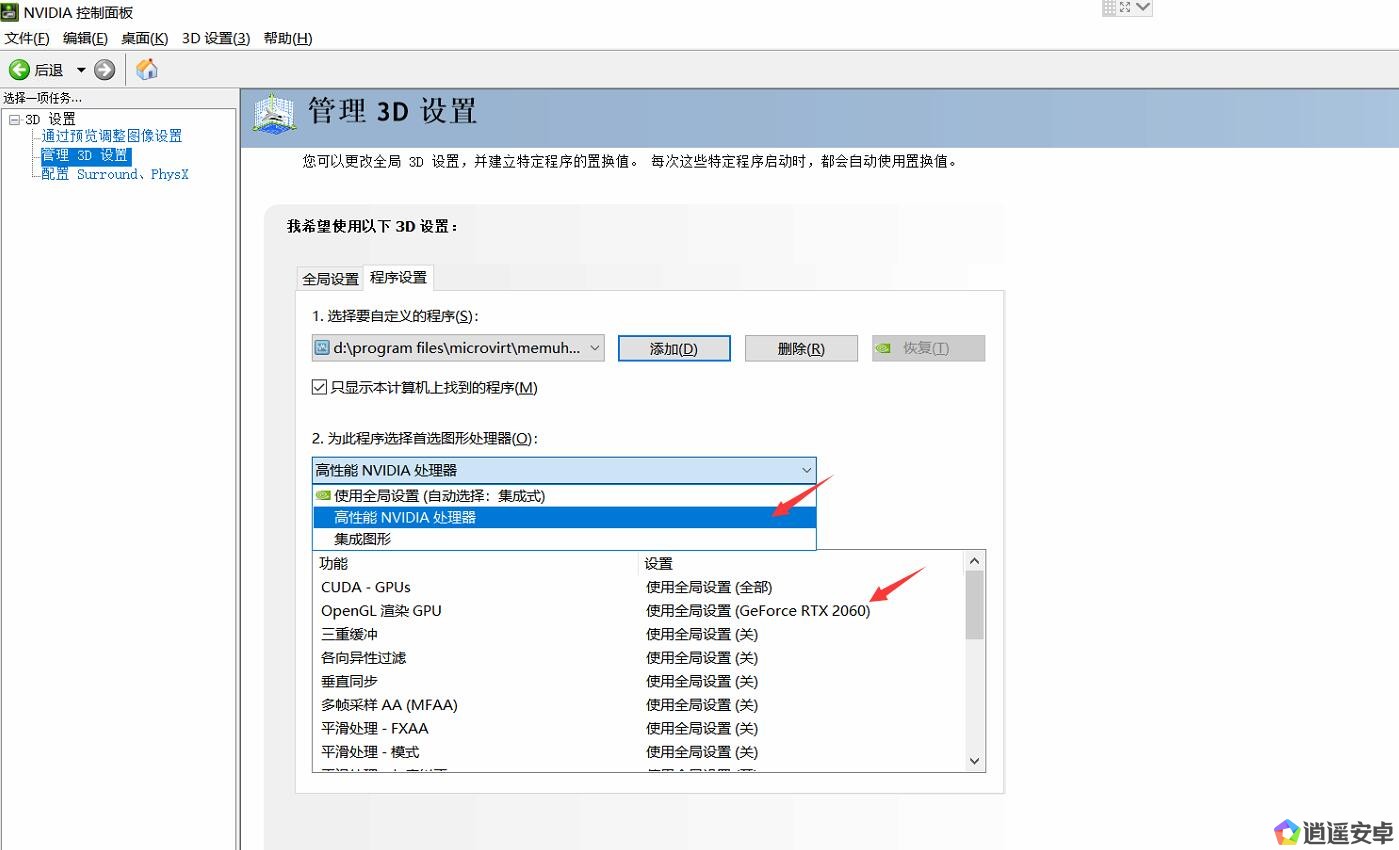Toggle 只显示本计算机上找到的程序 checkbox
This screenshot has height=850, width=1399.
pyautogui.click(x=320, y=388)
